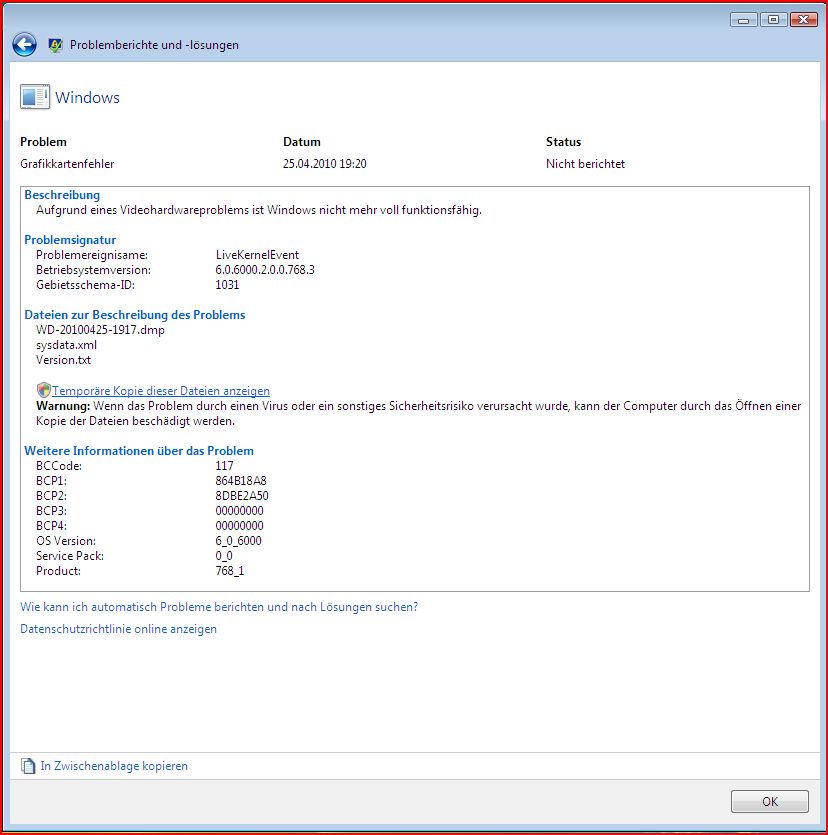This screenshot has width=828, height=835.
Task: Maximize the window
Action: [x=774, y=20]
